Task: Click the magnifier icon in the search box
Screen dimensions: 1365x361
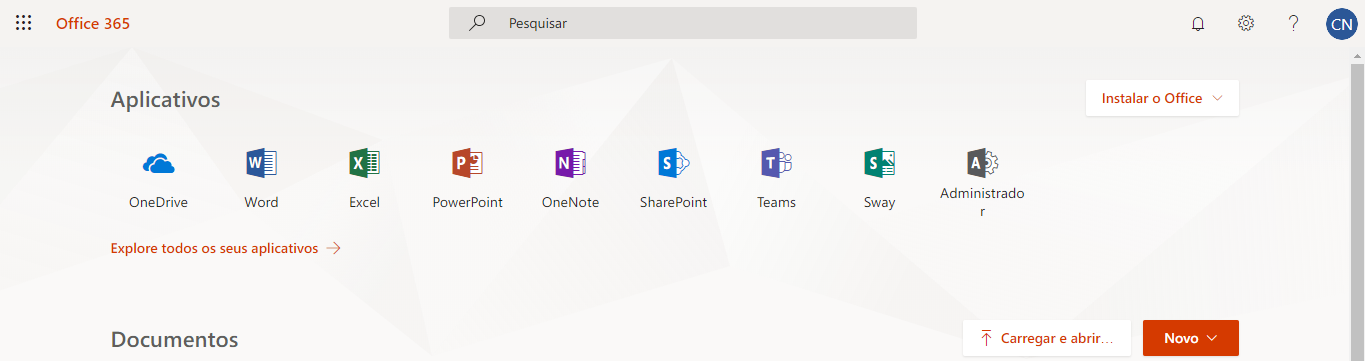Action: (477, 23)
